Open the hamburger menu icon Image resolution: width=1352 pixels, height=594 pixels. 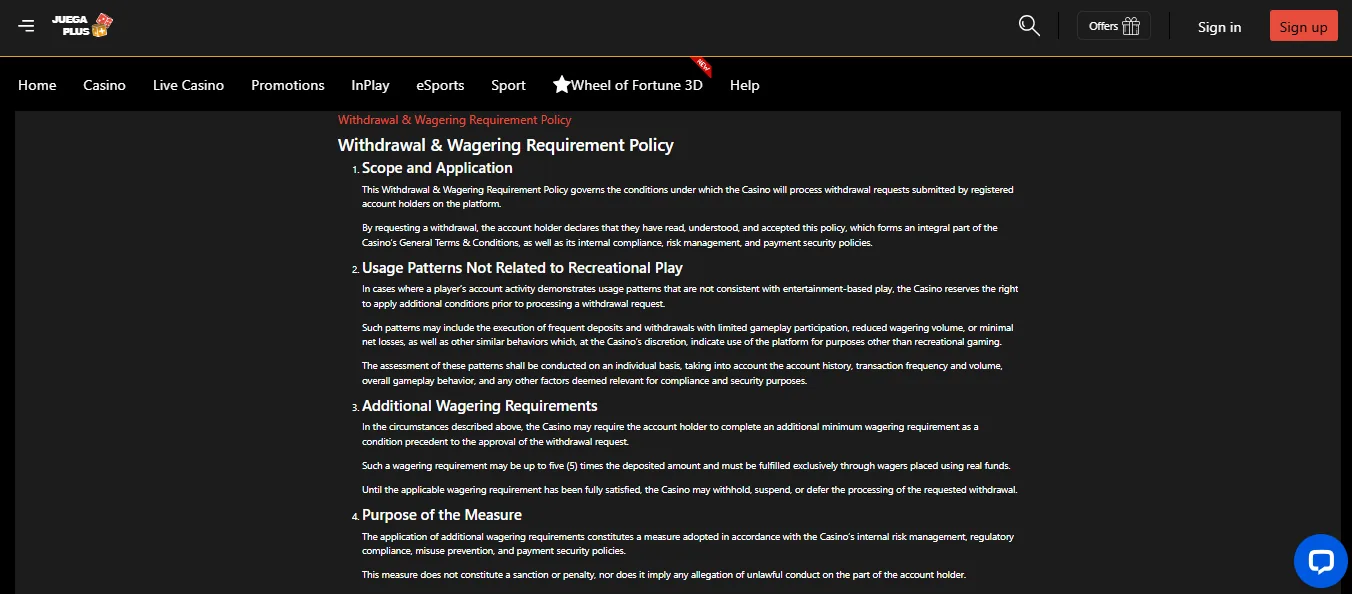26,26
